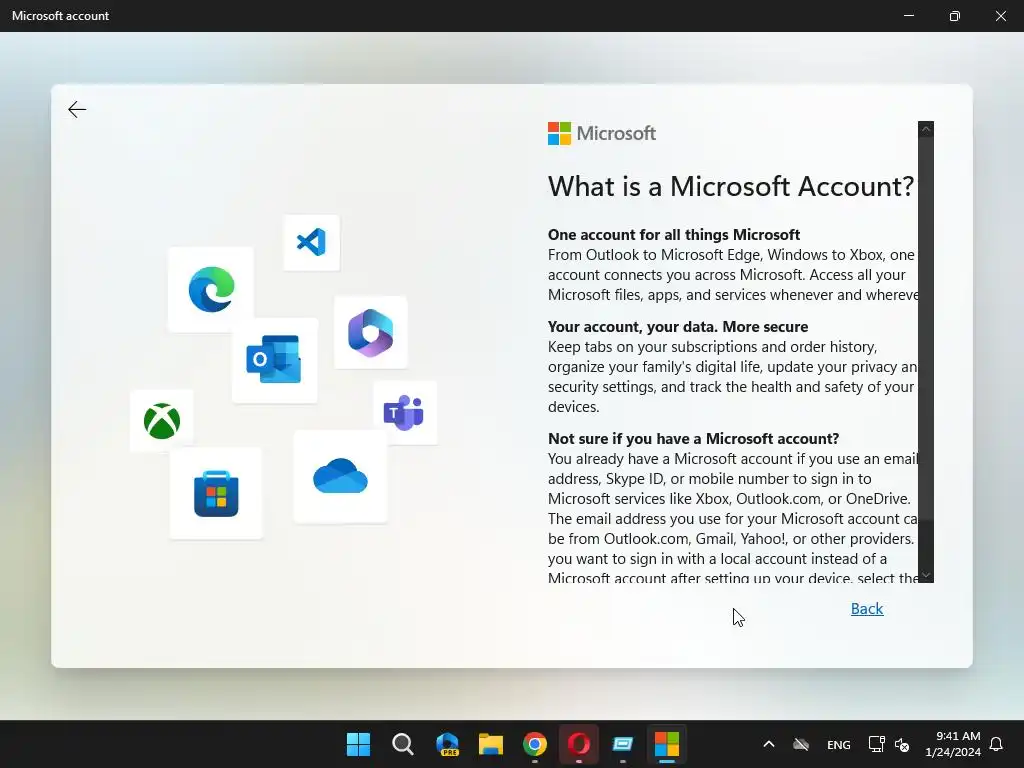This screenshot has width=1024, height=768.
Task: Click the OneDrive tray icon
Action: (x=801, y=744)
